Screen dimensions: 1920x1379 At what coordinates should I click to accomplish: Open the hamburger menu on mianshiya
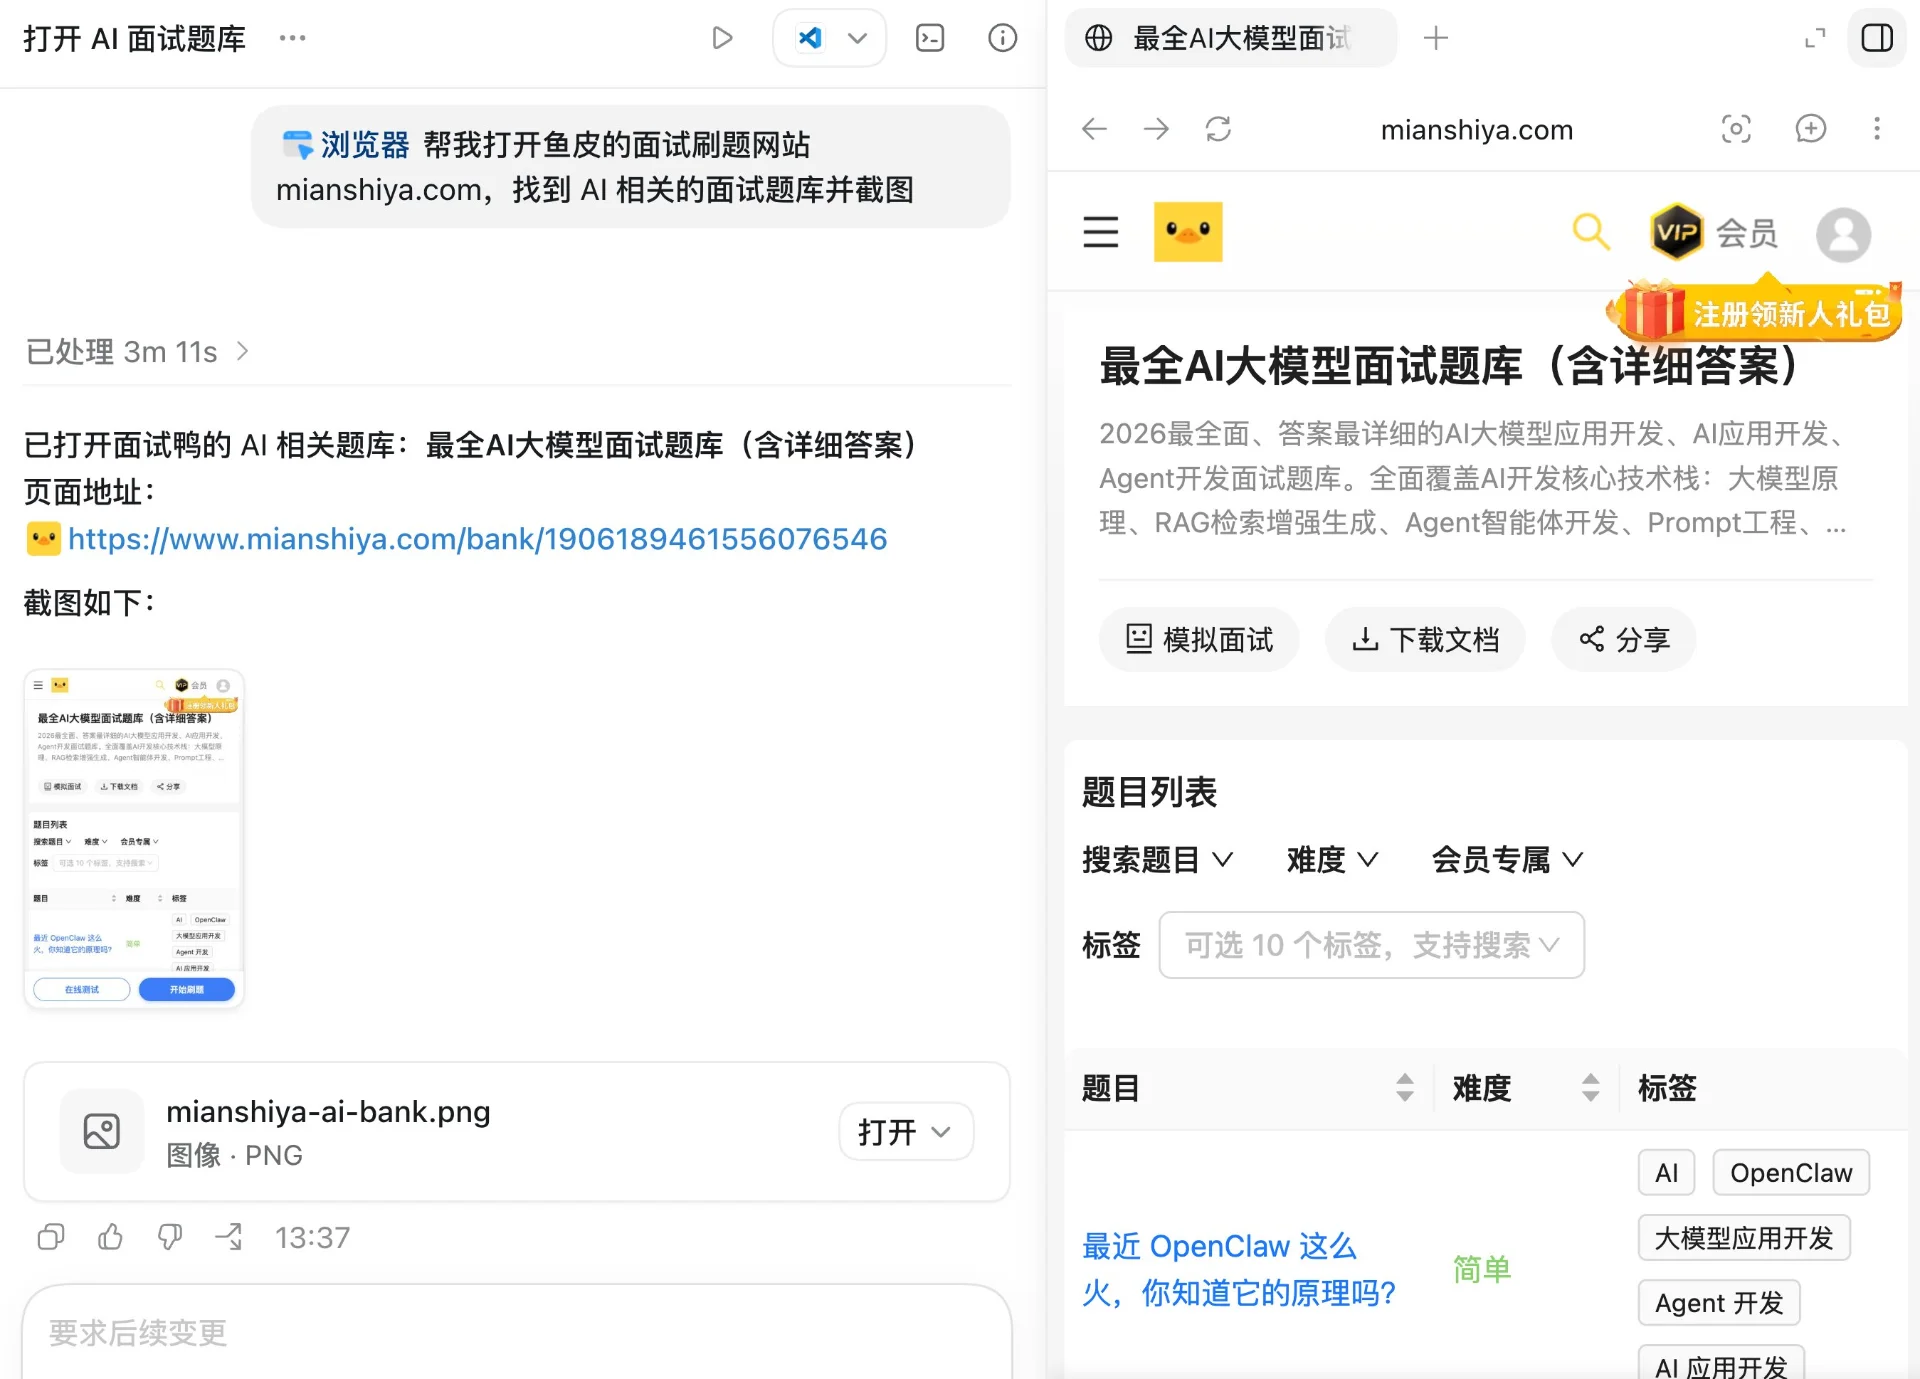tap(1100, 232)
